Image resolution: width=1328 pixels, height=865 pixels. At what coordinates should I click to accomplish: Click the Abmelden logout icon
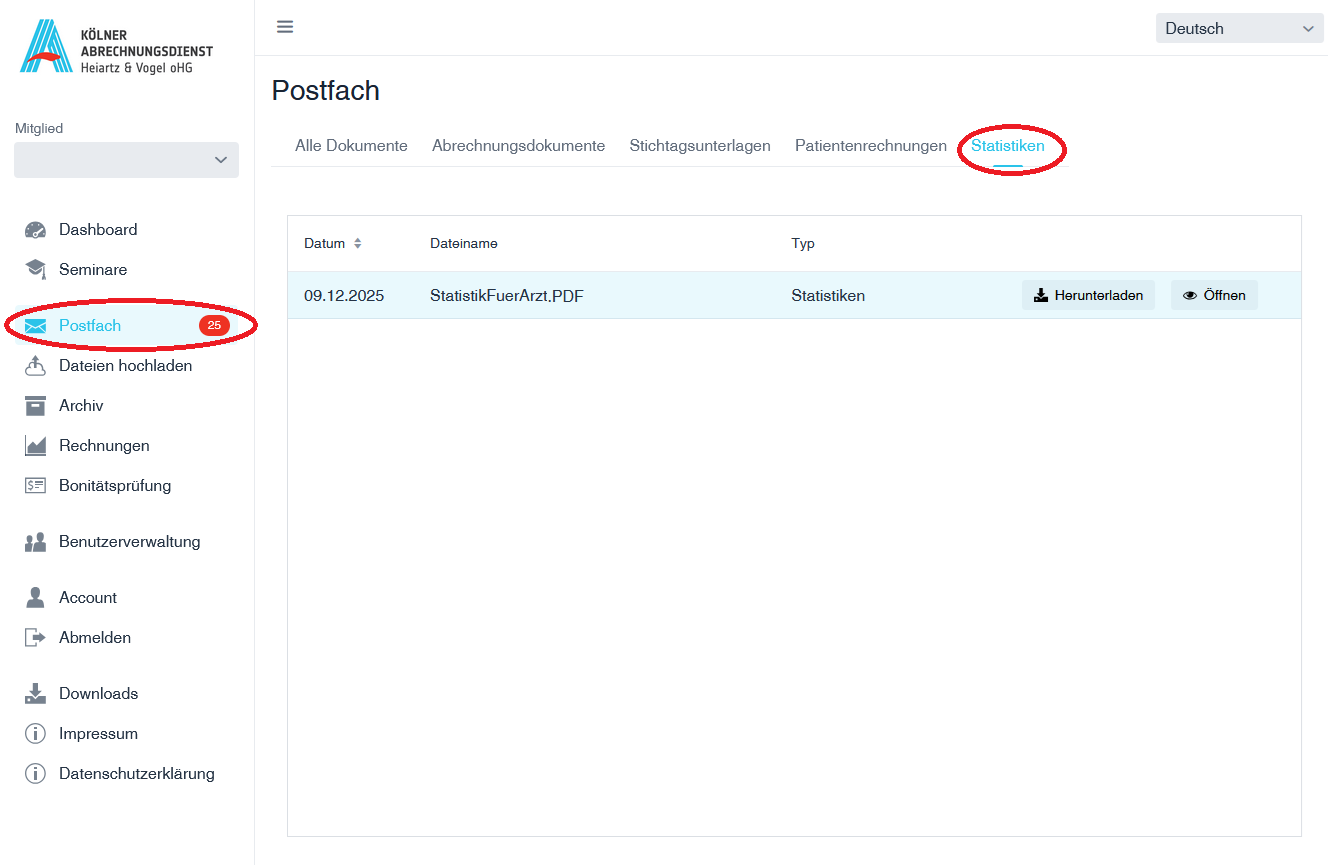pyautogui.click(x=35, y=638)
